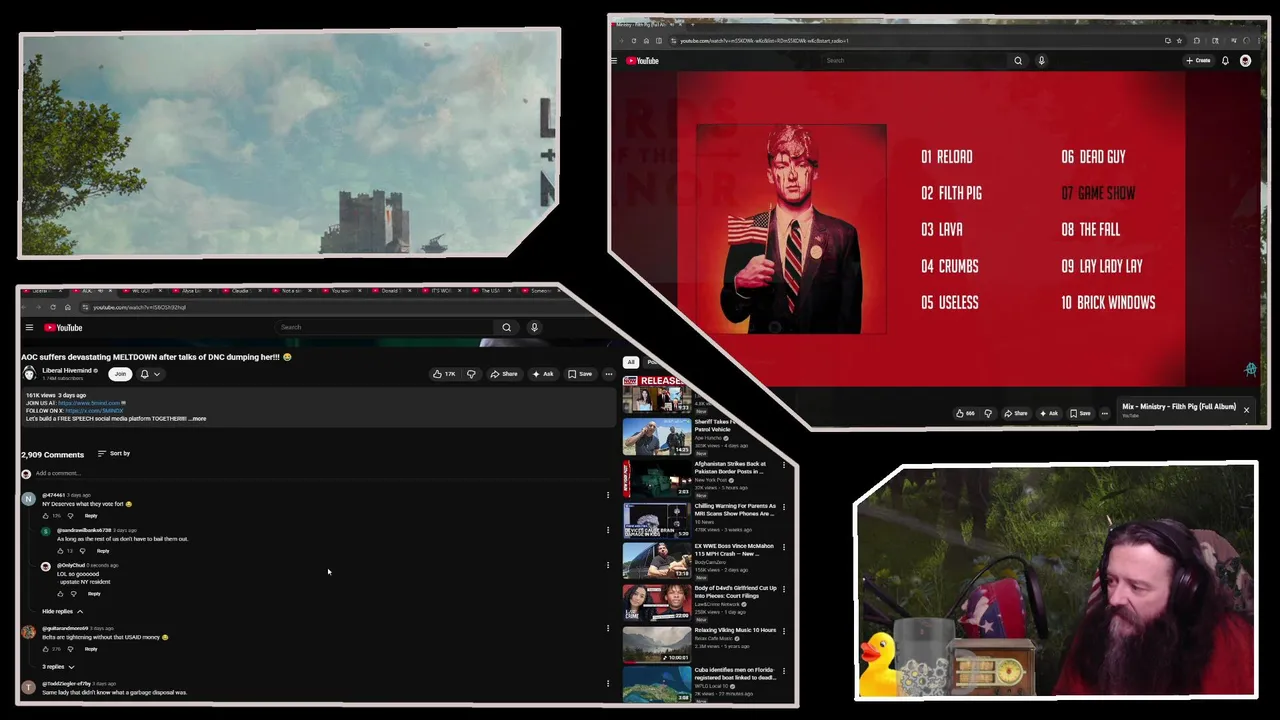Expand the 3 replies thread
Viewport: 1280px width, 720px height.
pyautogui.click(x=58, y=666)
